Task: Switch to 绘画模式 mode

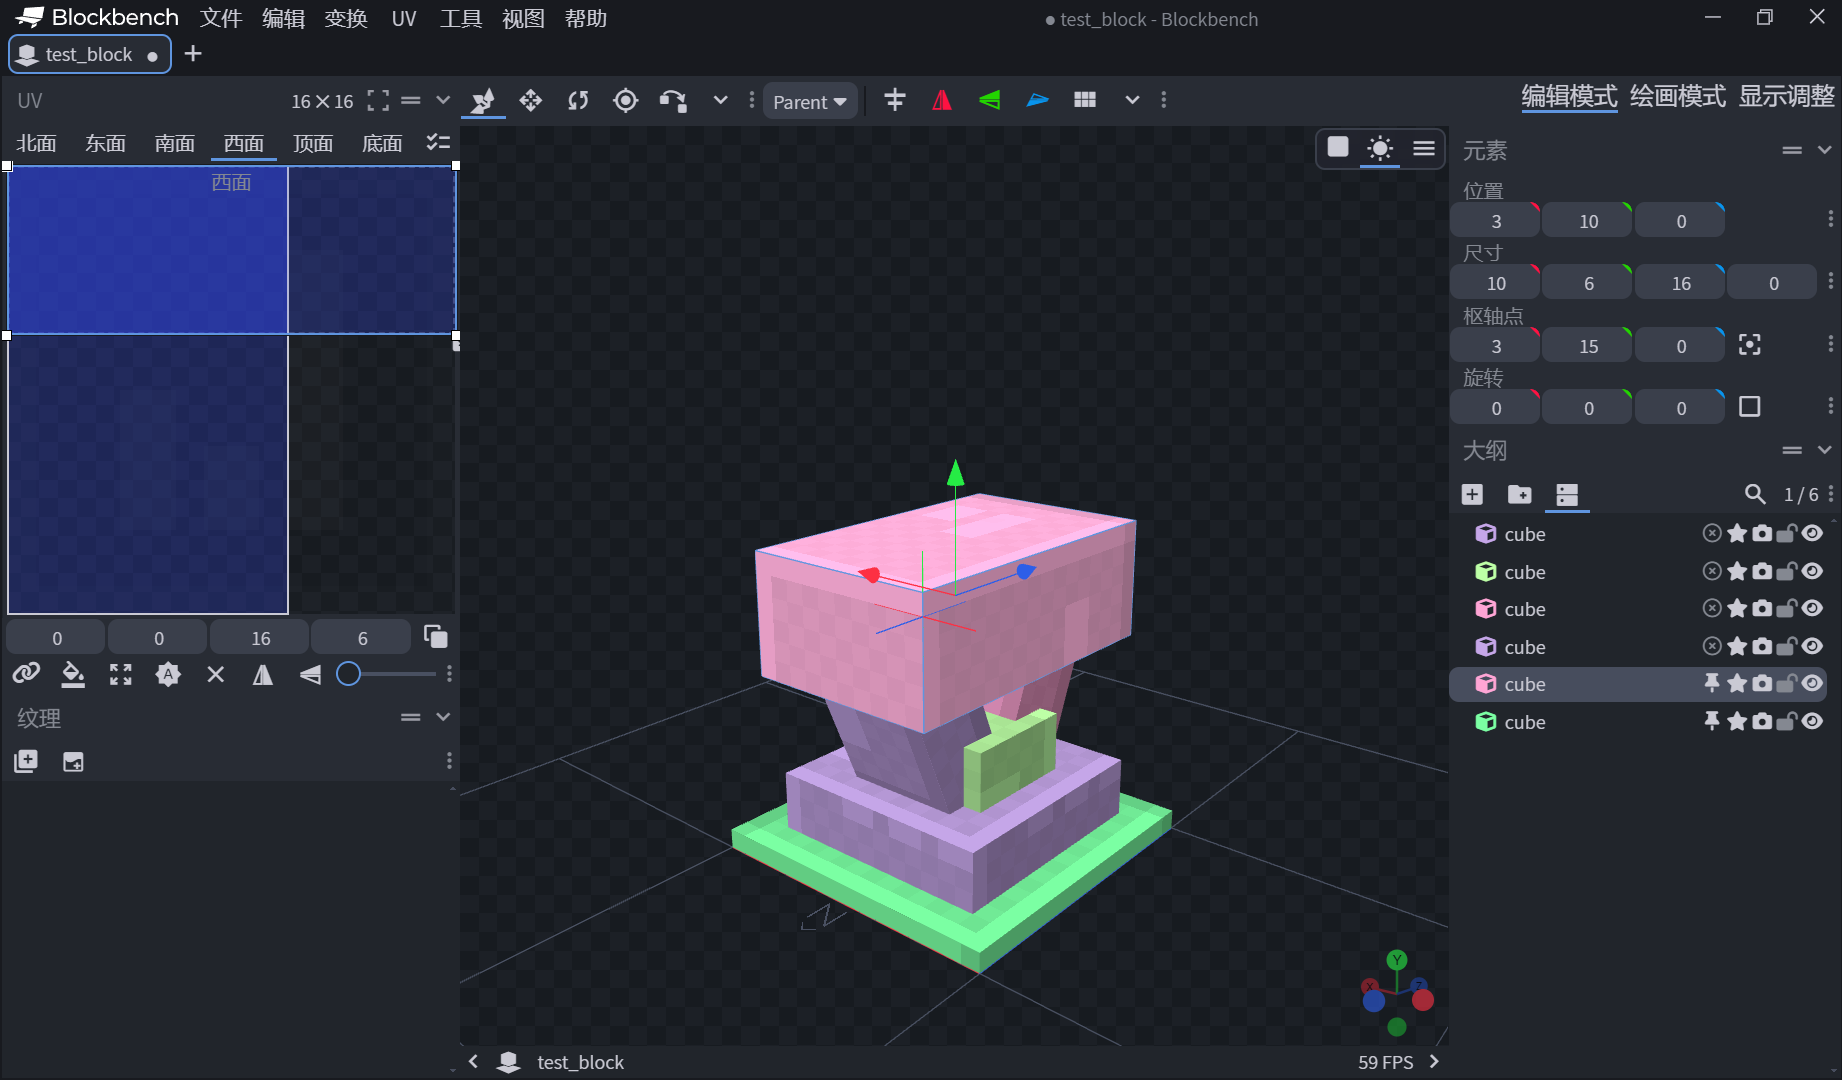Action: (1677, 96)
